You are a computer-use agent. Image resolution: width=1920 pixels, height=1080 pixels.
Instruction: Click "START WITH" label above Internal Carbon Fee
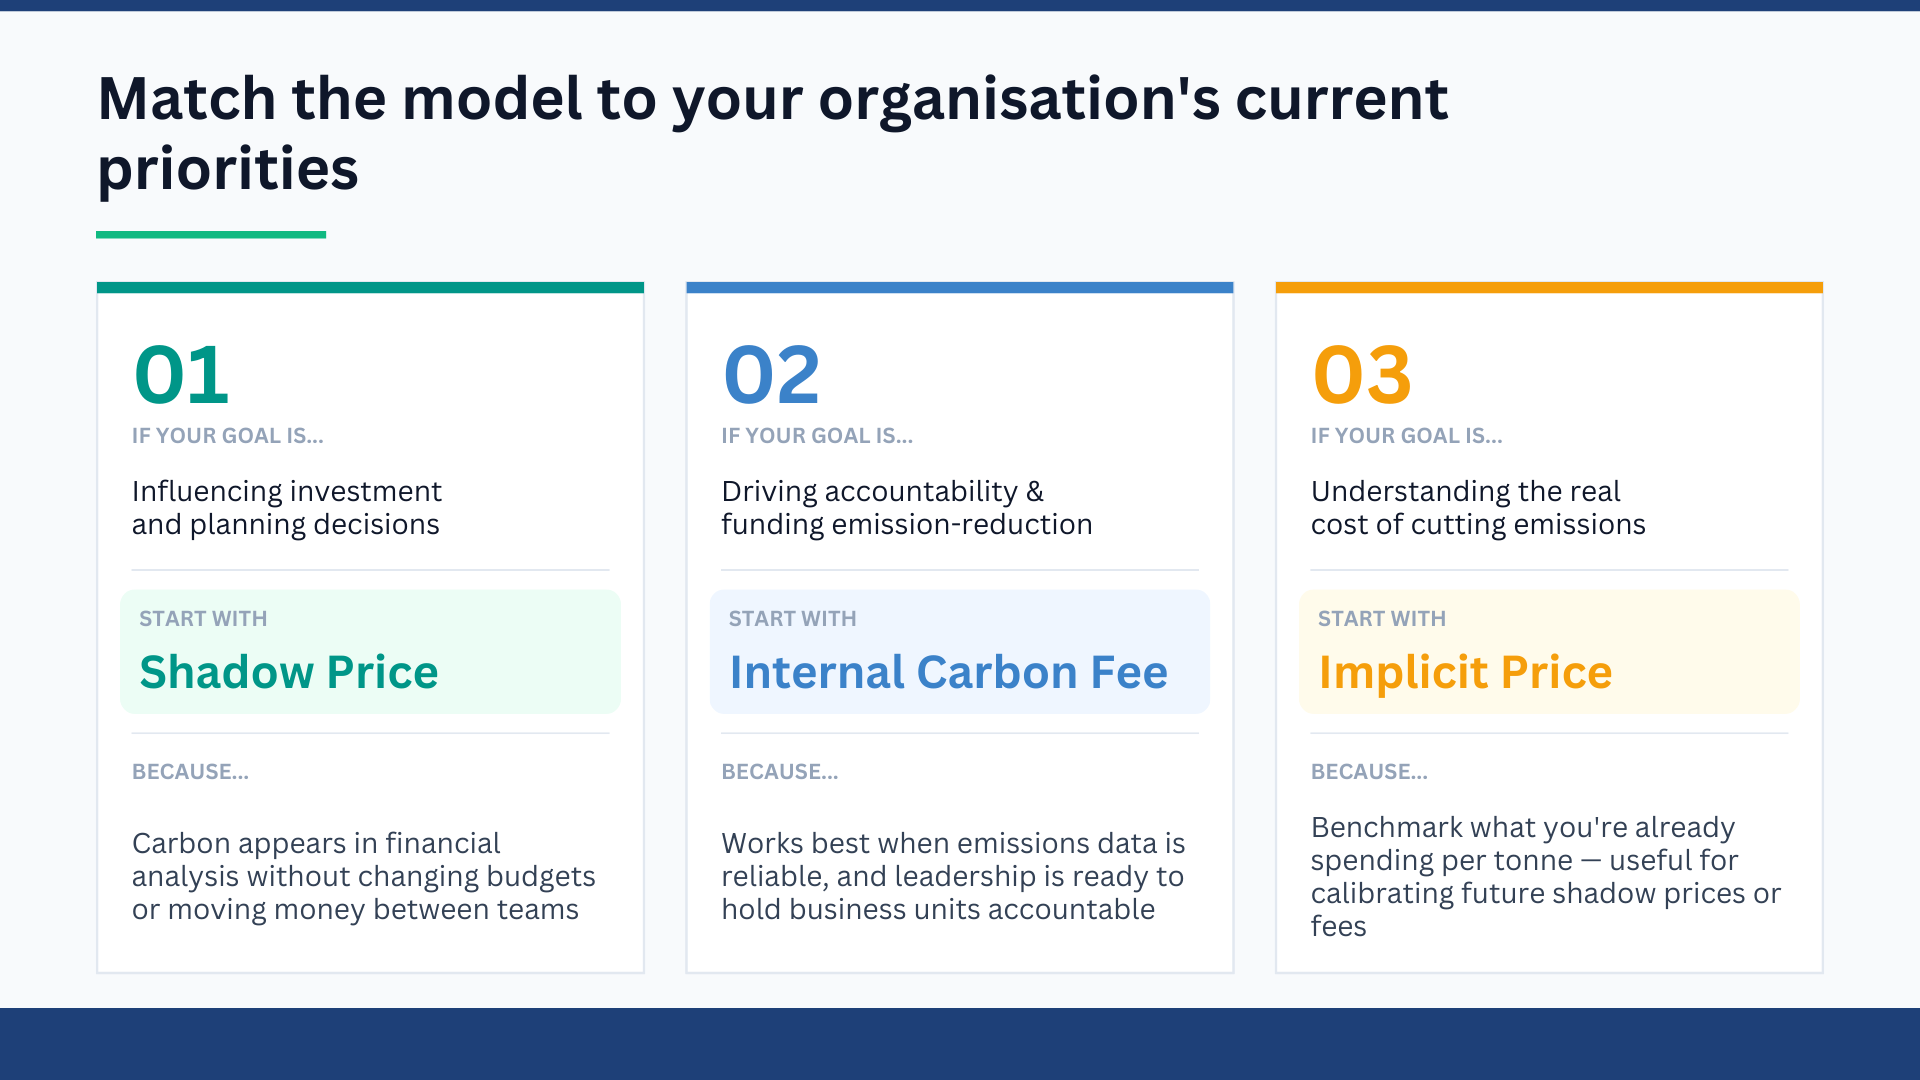tap(792, 619)
